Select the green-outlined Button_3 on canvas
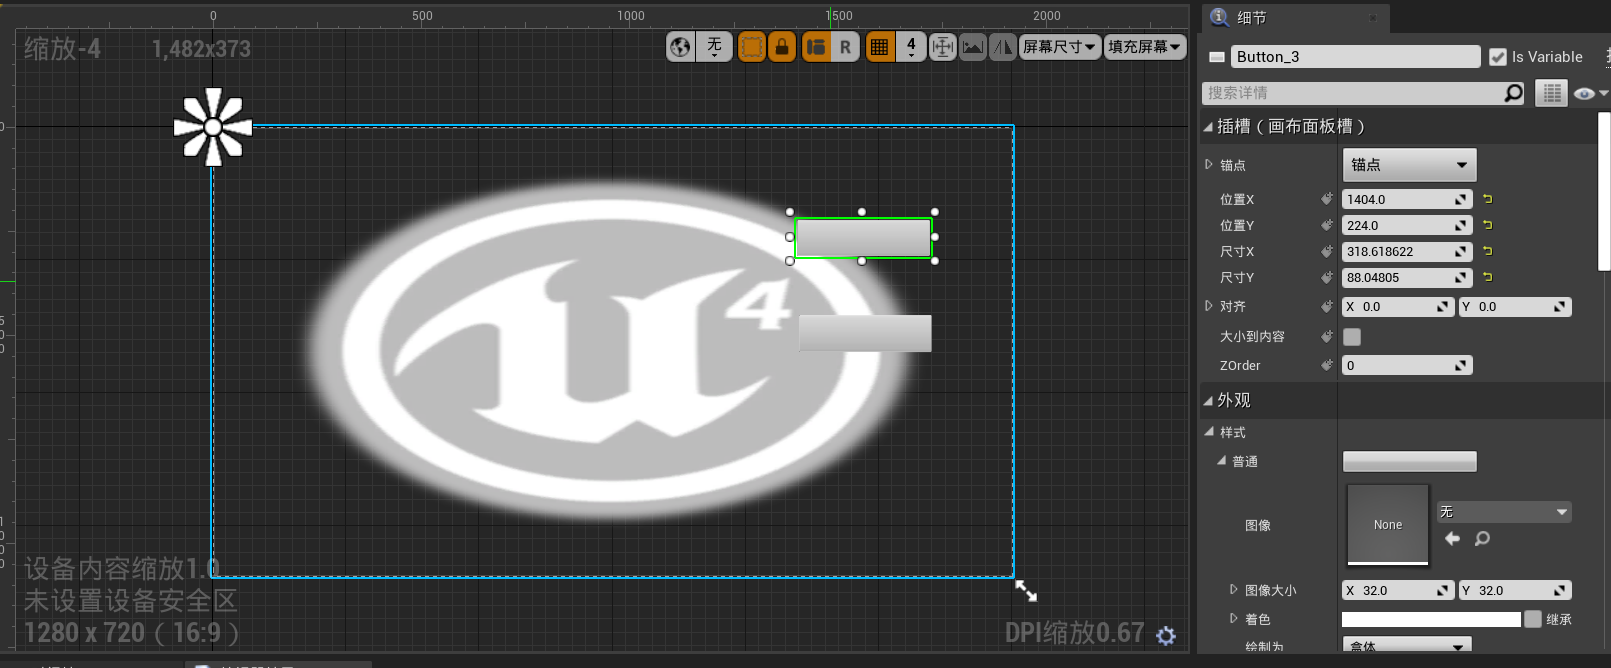The image size is (1611, 668). (863, 238)
